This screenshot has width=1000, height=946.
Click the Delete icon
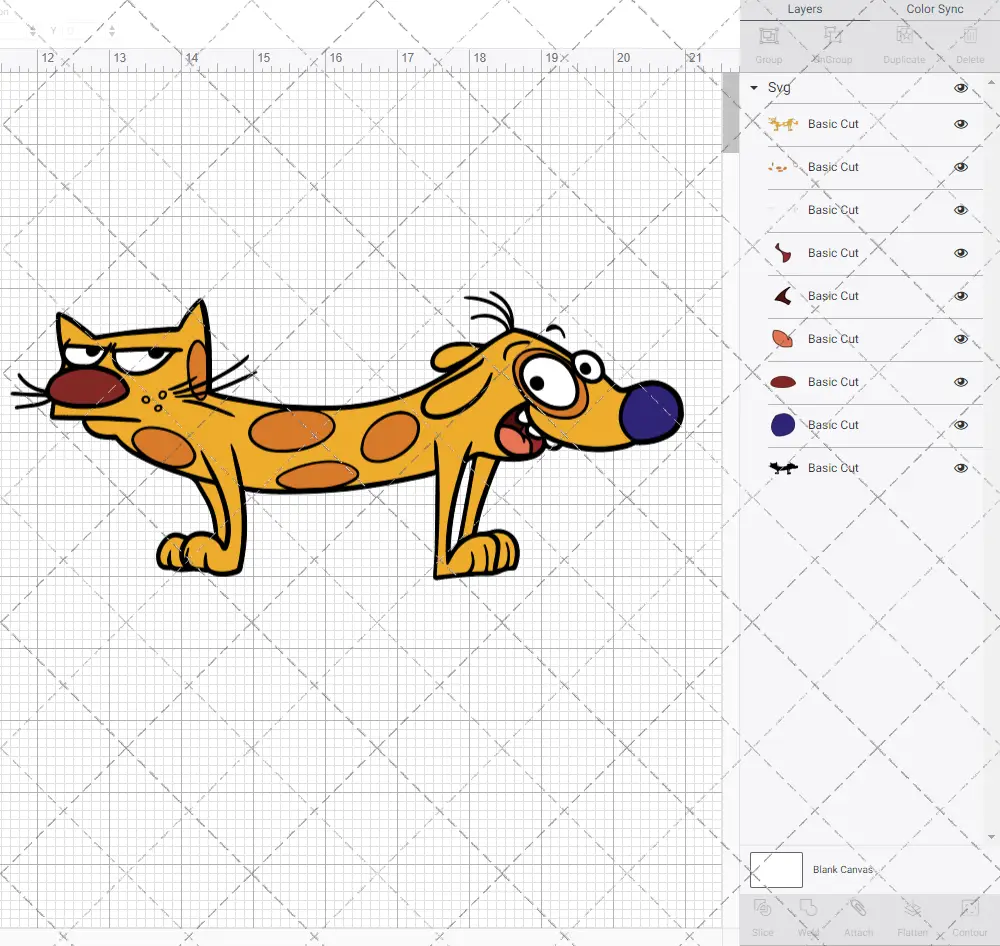[x=969, y=36]
